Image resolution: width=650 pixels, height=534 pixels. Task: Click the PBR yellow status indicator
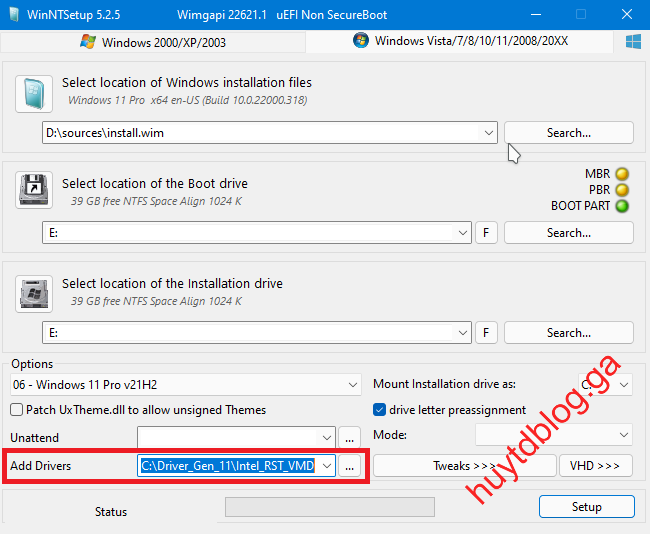622,190
